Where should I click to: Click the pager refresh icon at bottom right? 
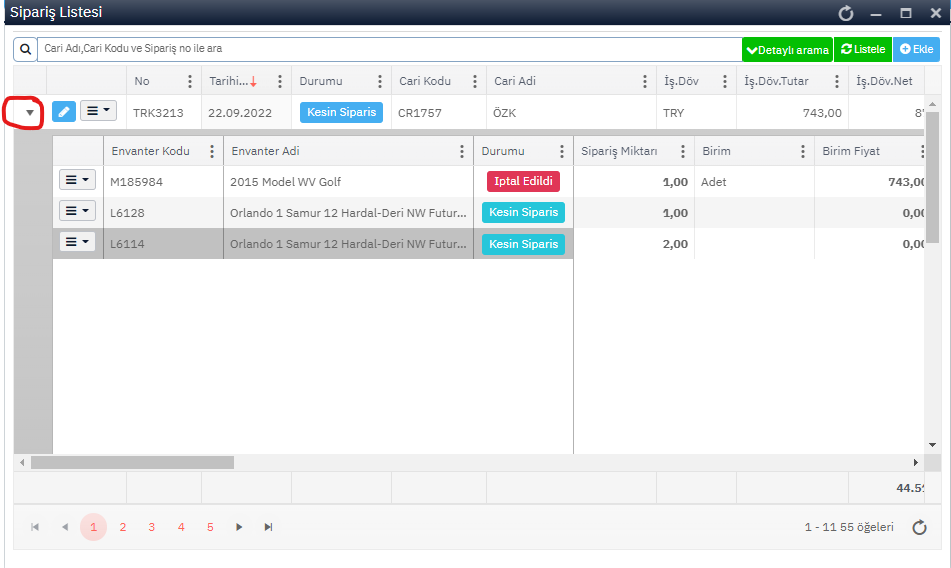(x=919, y=527)
